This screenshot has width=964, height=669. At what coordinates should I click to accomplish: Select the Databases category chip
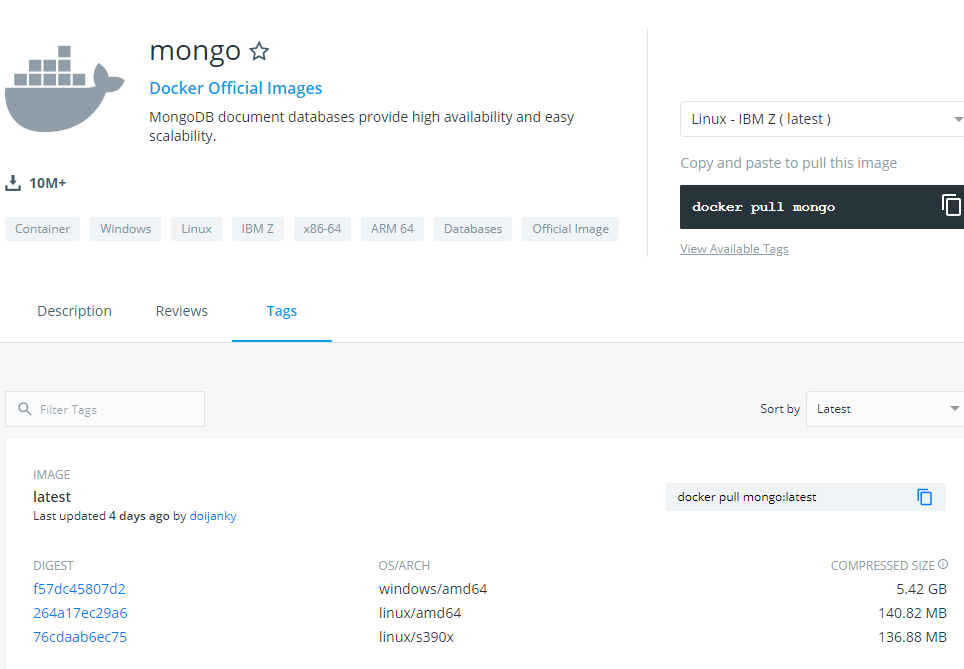pyautogui.click(x=473, y=229)
